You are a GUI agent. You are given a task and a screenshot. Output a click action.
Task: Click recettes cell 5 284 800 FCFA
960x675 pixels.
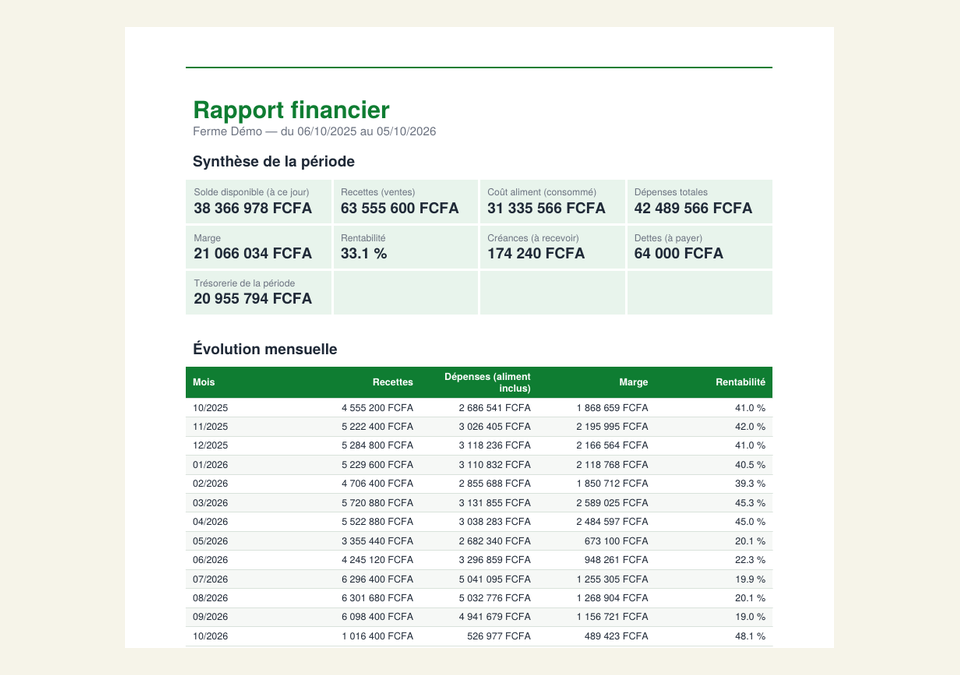point(377,445)
